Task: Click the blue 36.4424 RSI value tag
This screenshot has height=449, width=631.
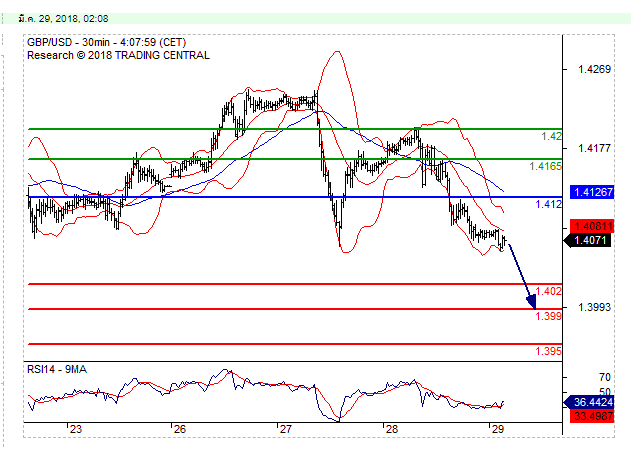Action: (x=590, y=402)
